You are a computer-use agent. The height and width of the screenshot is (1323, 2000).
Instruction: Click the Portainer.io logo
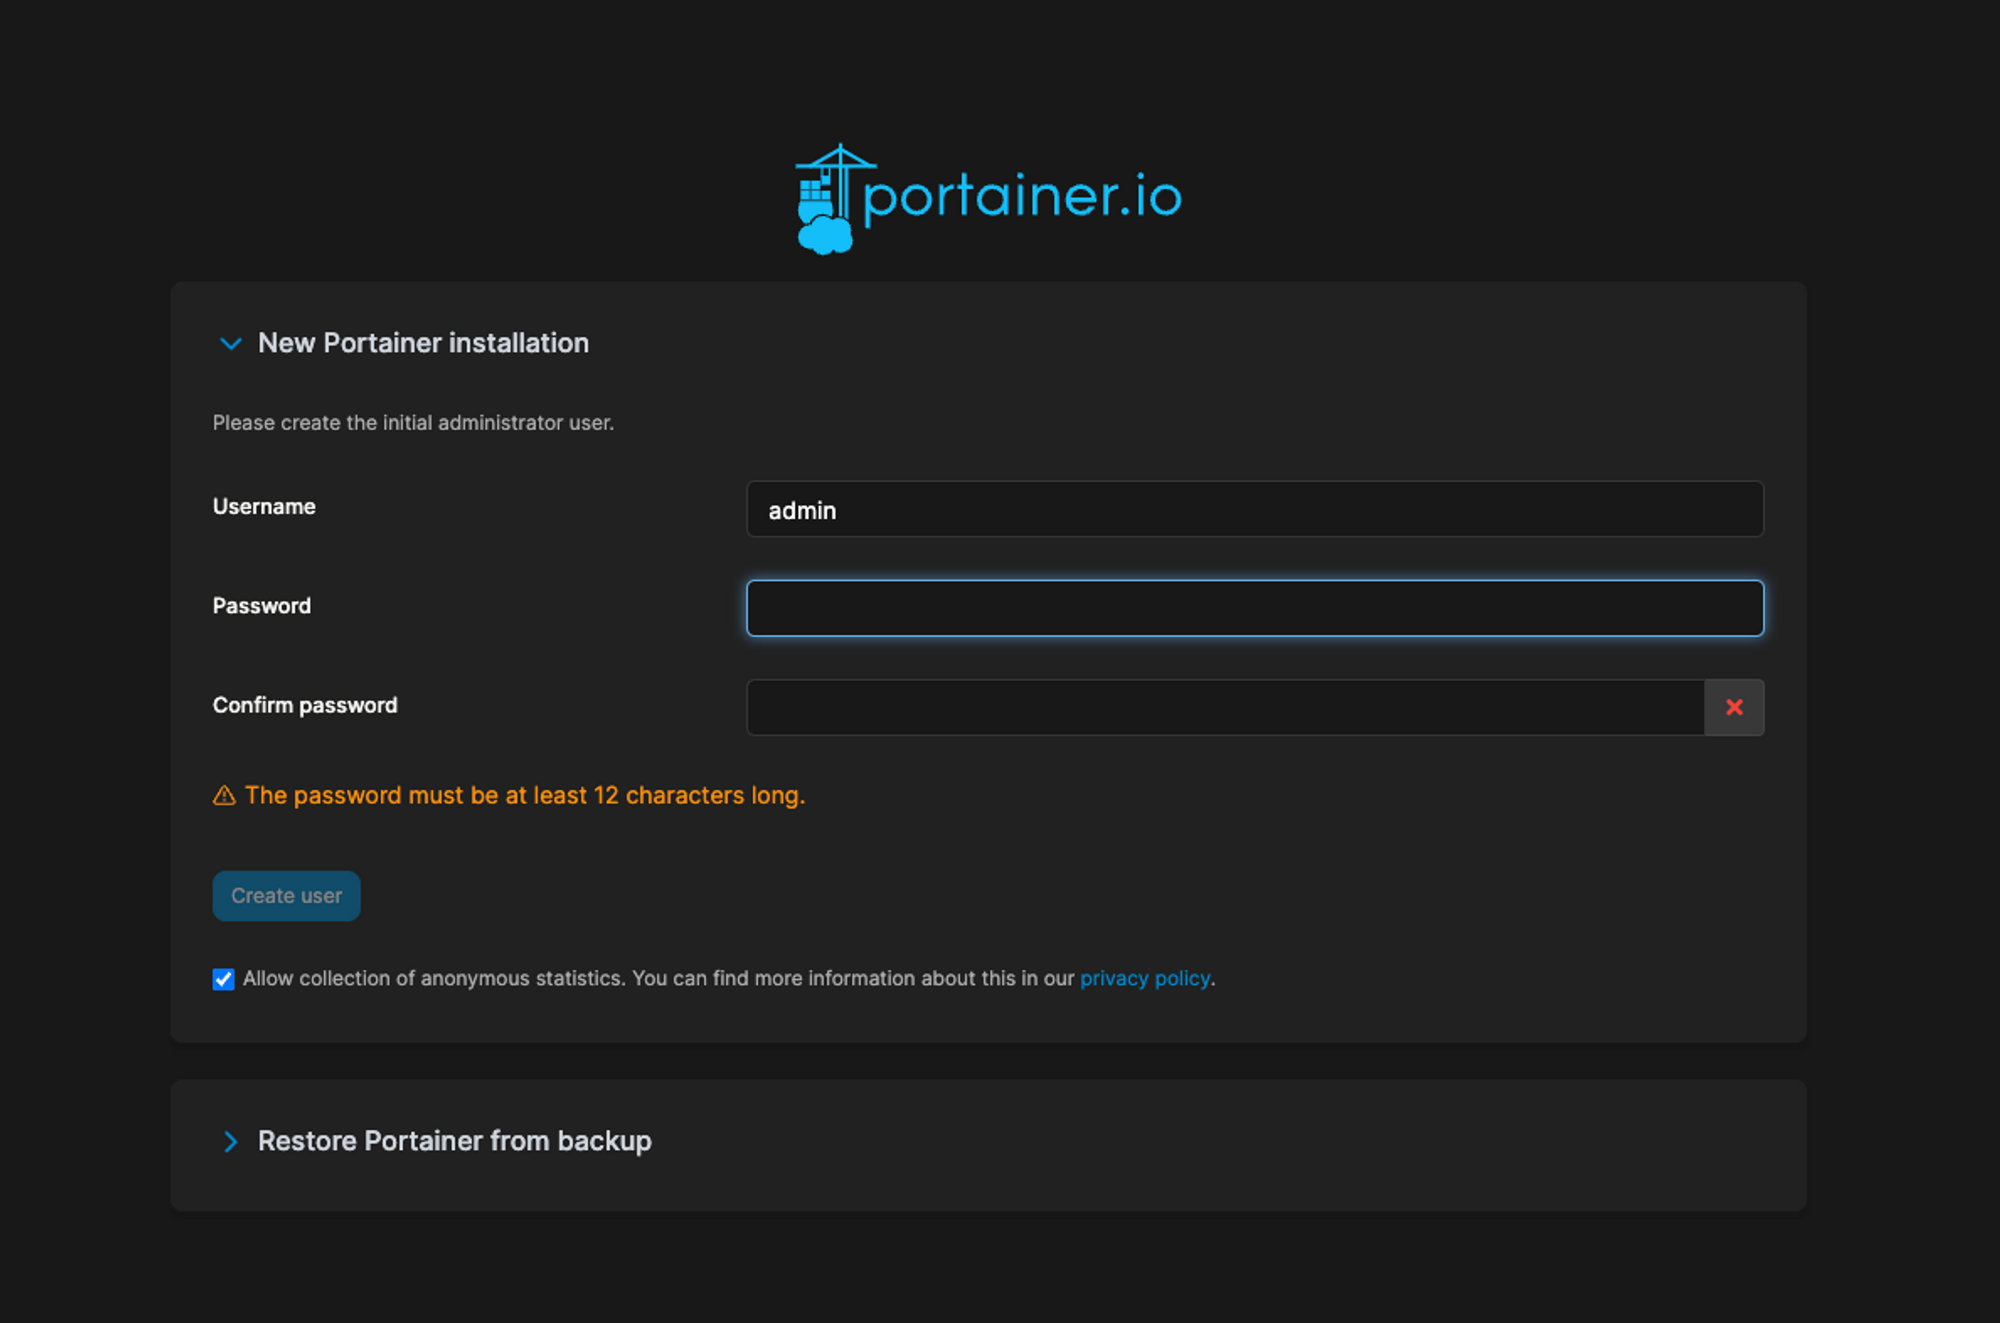(988, 198)
